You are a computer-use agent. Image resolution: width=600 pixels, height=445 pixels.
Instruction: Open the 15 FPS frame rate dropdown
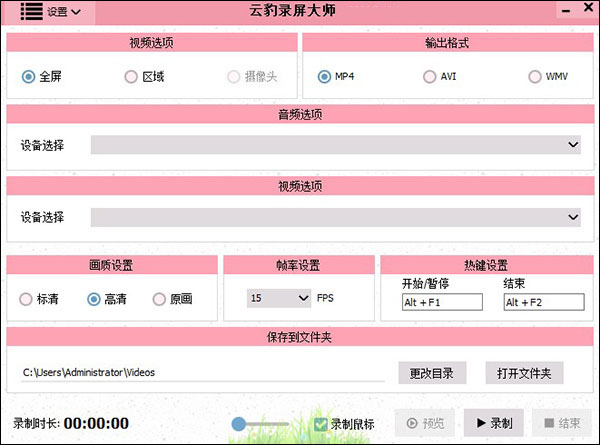coord(279,298)
